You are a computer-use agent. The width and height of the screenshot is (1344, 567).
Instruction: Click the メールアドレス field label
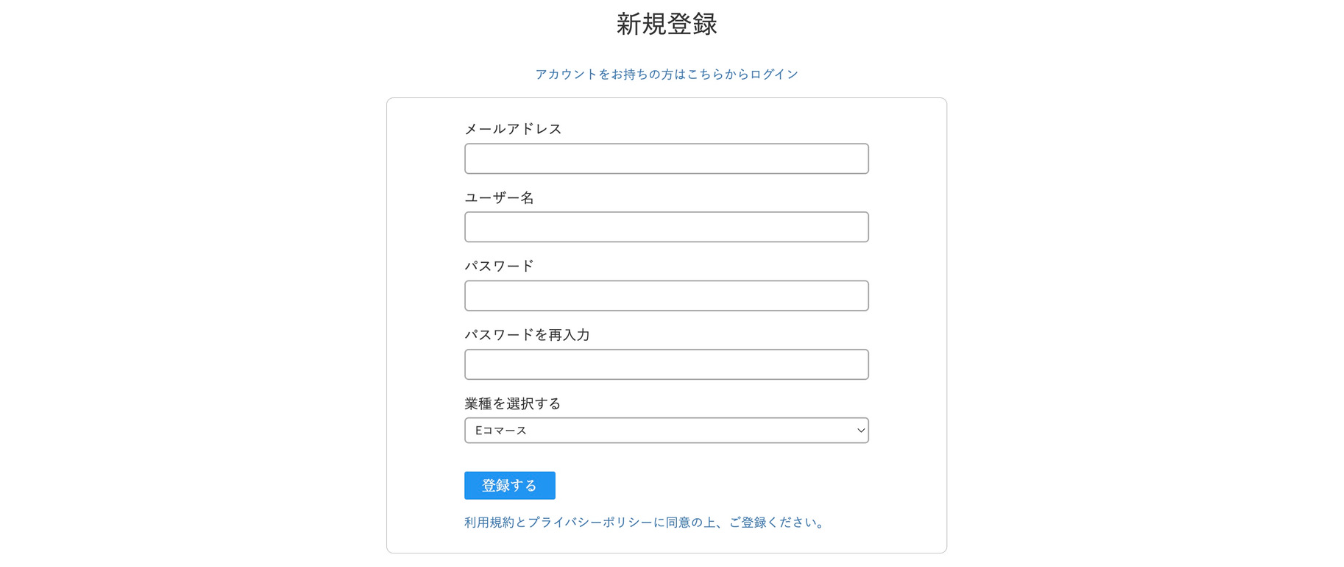513,129
